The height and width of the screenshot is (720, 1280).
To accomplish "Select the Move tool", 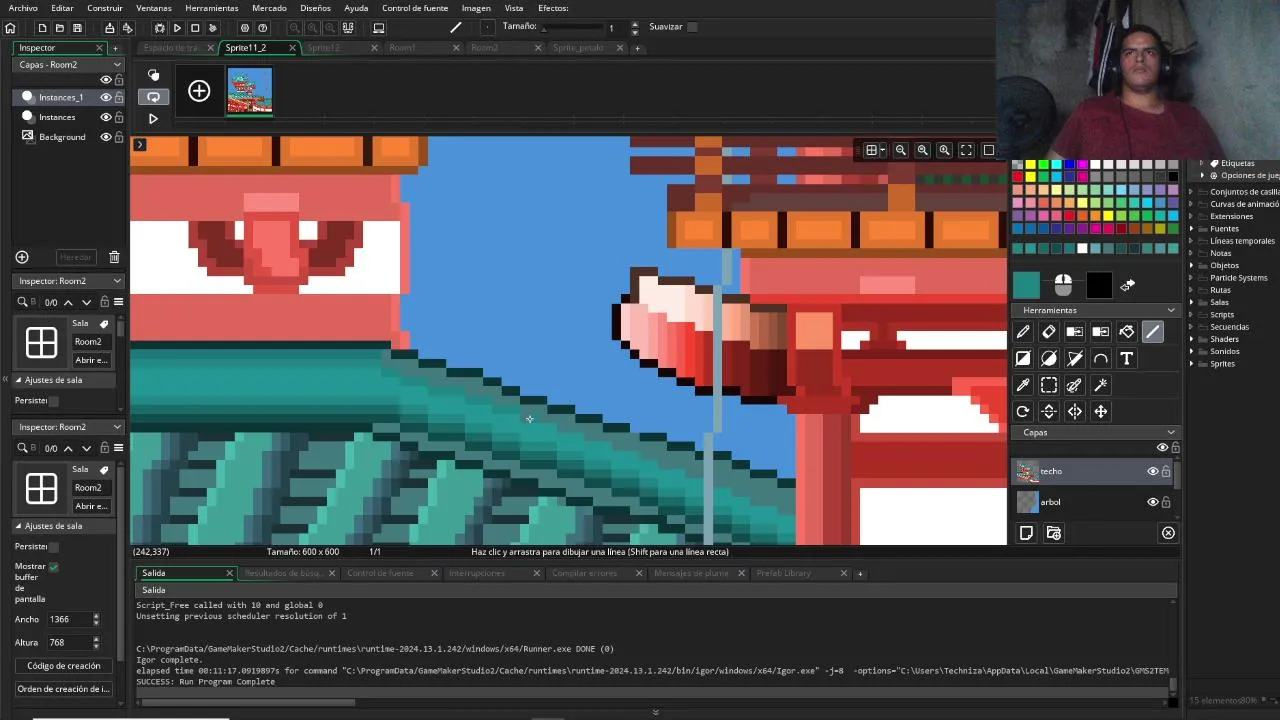I will pos(1101,411).
